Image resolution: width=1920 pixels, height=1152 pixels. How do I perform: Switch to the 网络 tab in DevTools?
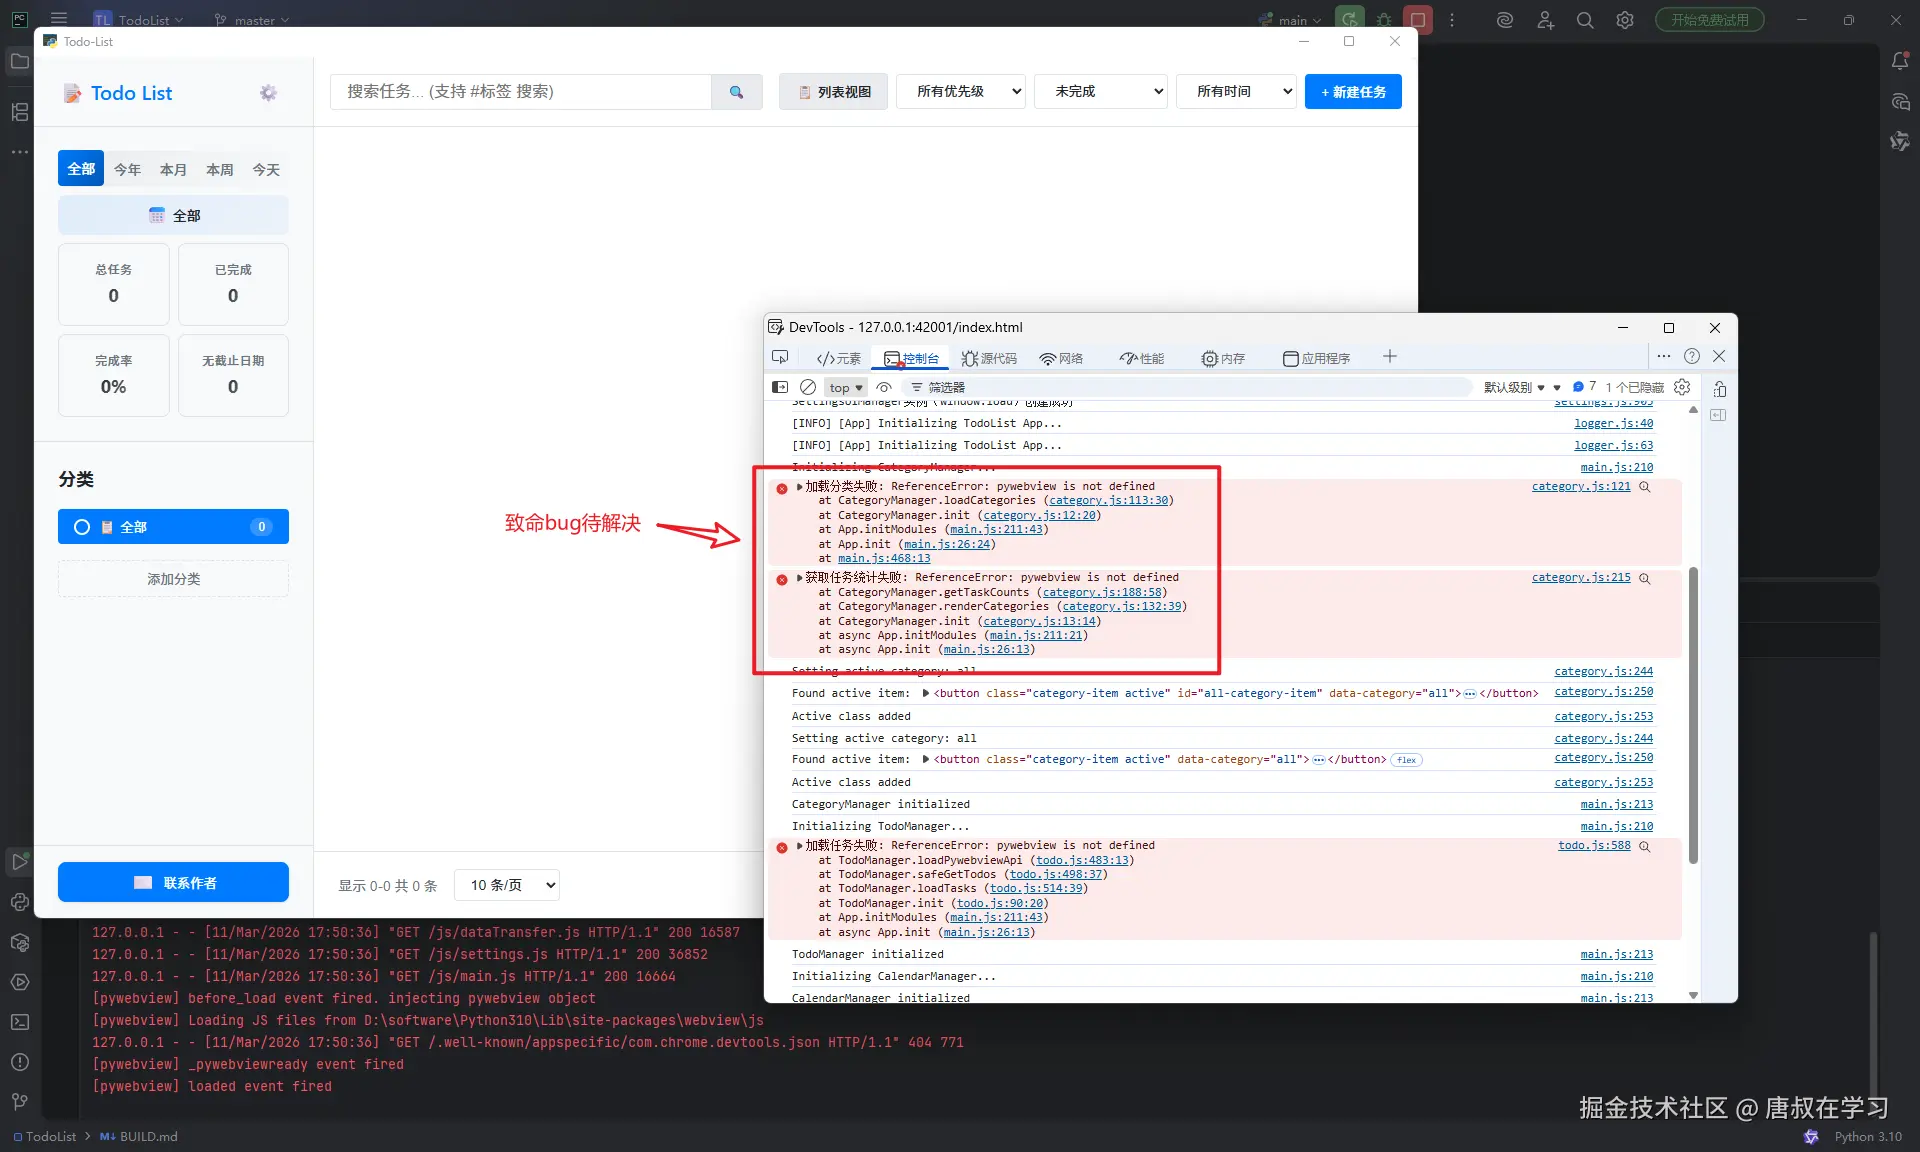[x=1061, y=357]
